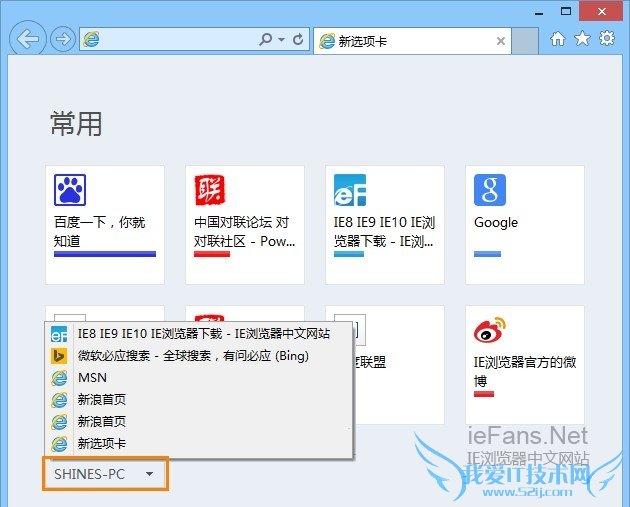
Task: Click the browser Forward arrow button
Action: 63,39
